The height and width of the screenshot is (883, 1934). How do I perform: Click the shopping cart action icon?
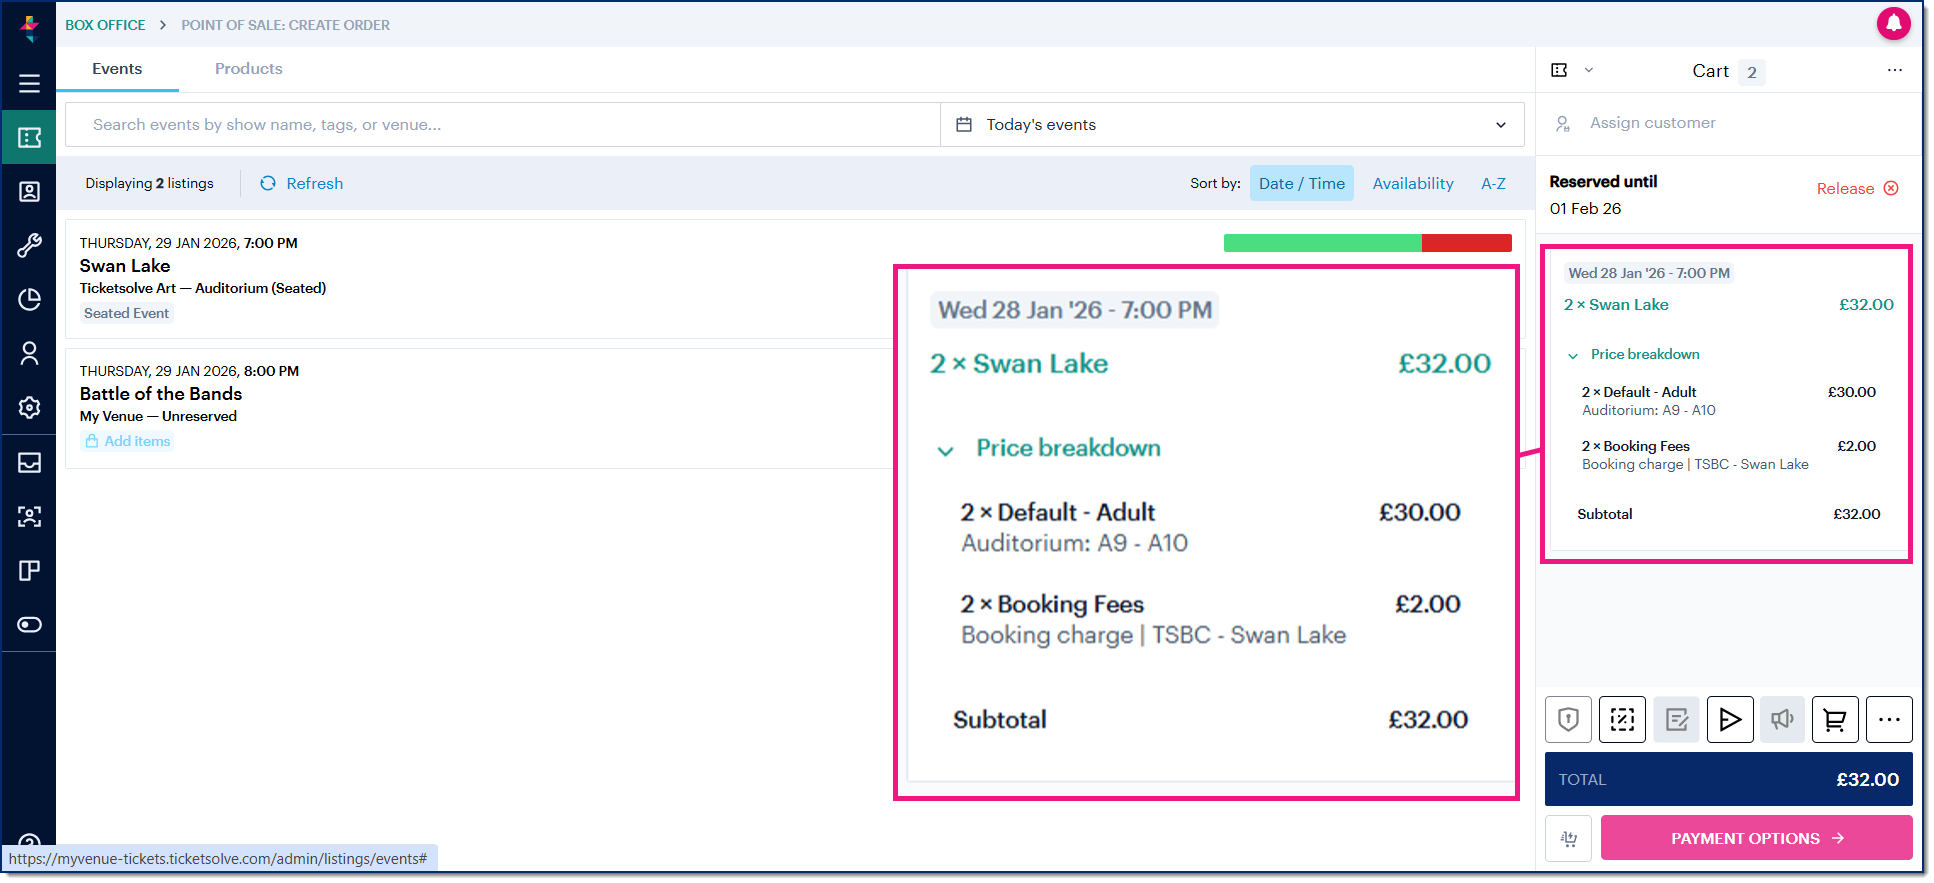pos(1835,719)
